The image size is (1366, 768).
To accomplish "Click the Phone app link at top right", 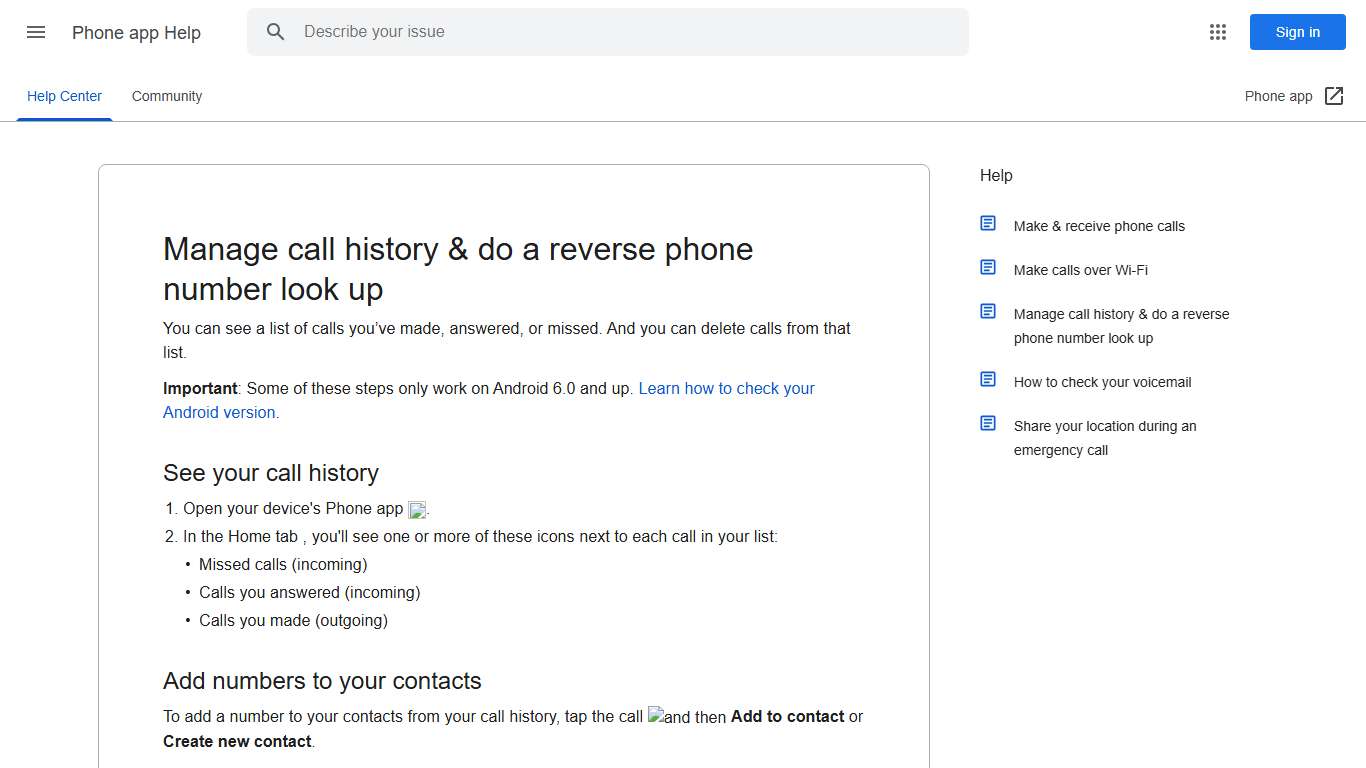I will 1278,95.
